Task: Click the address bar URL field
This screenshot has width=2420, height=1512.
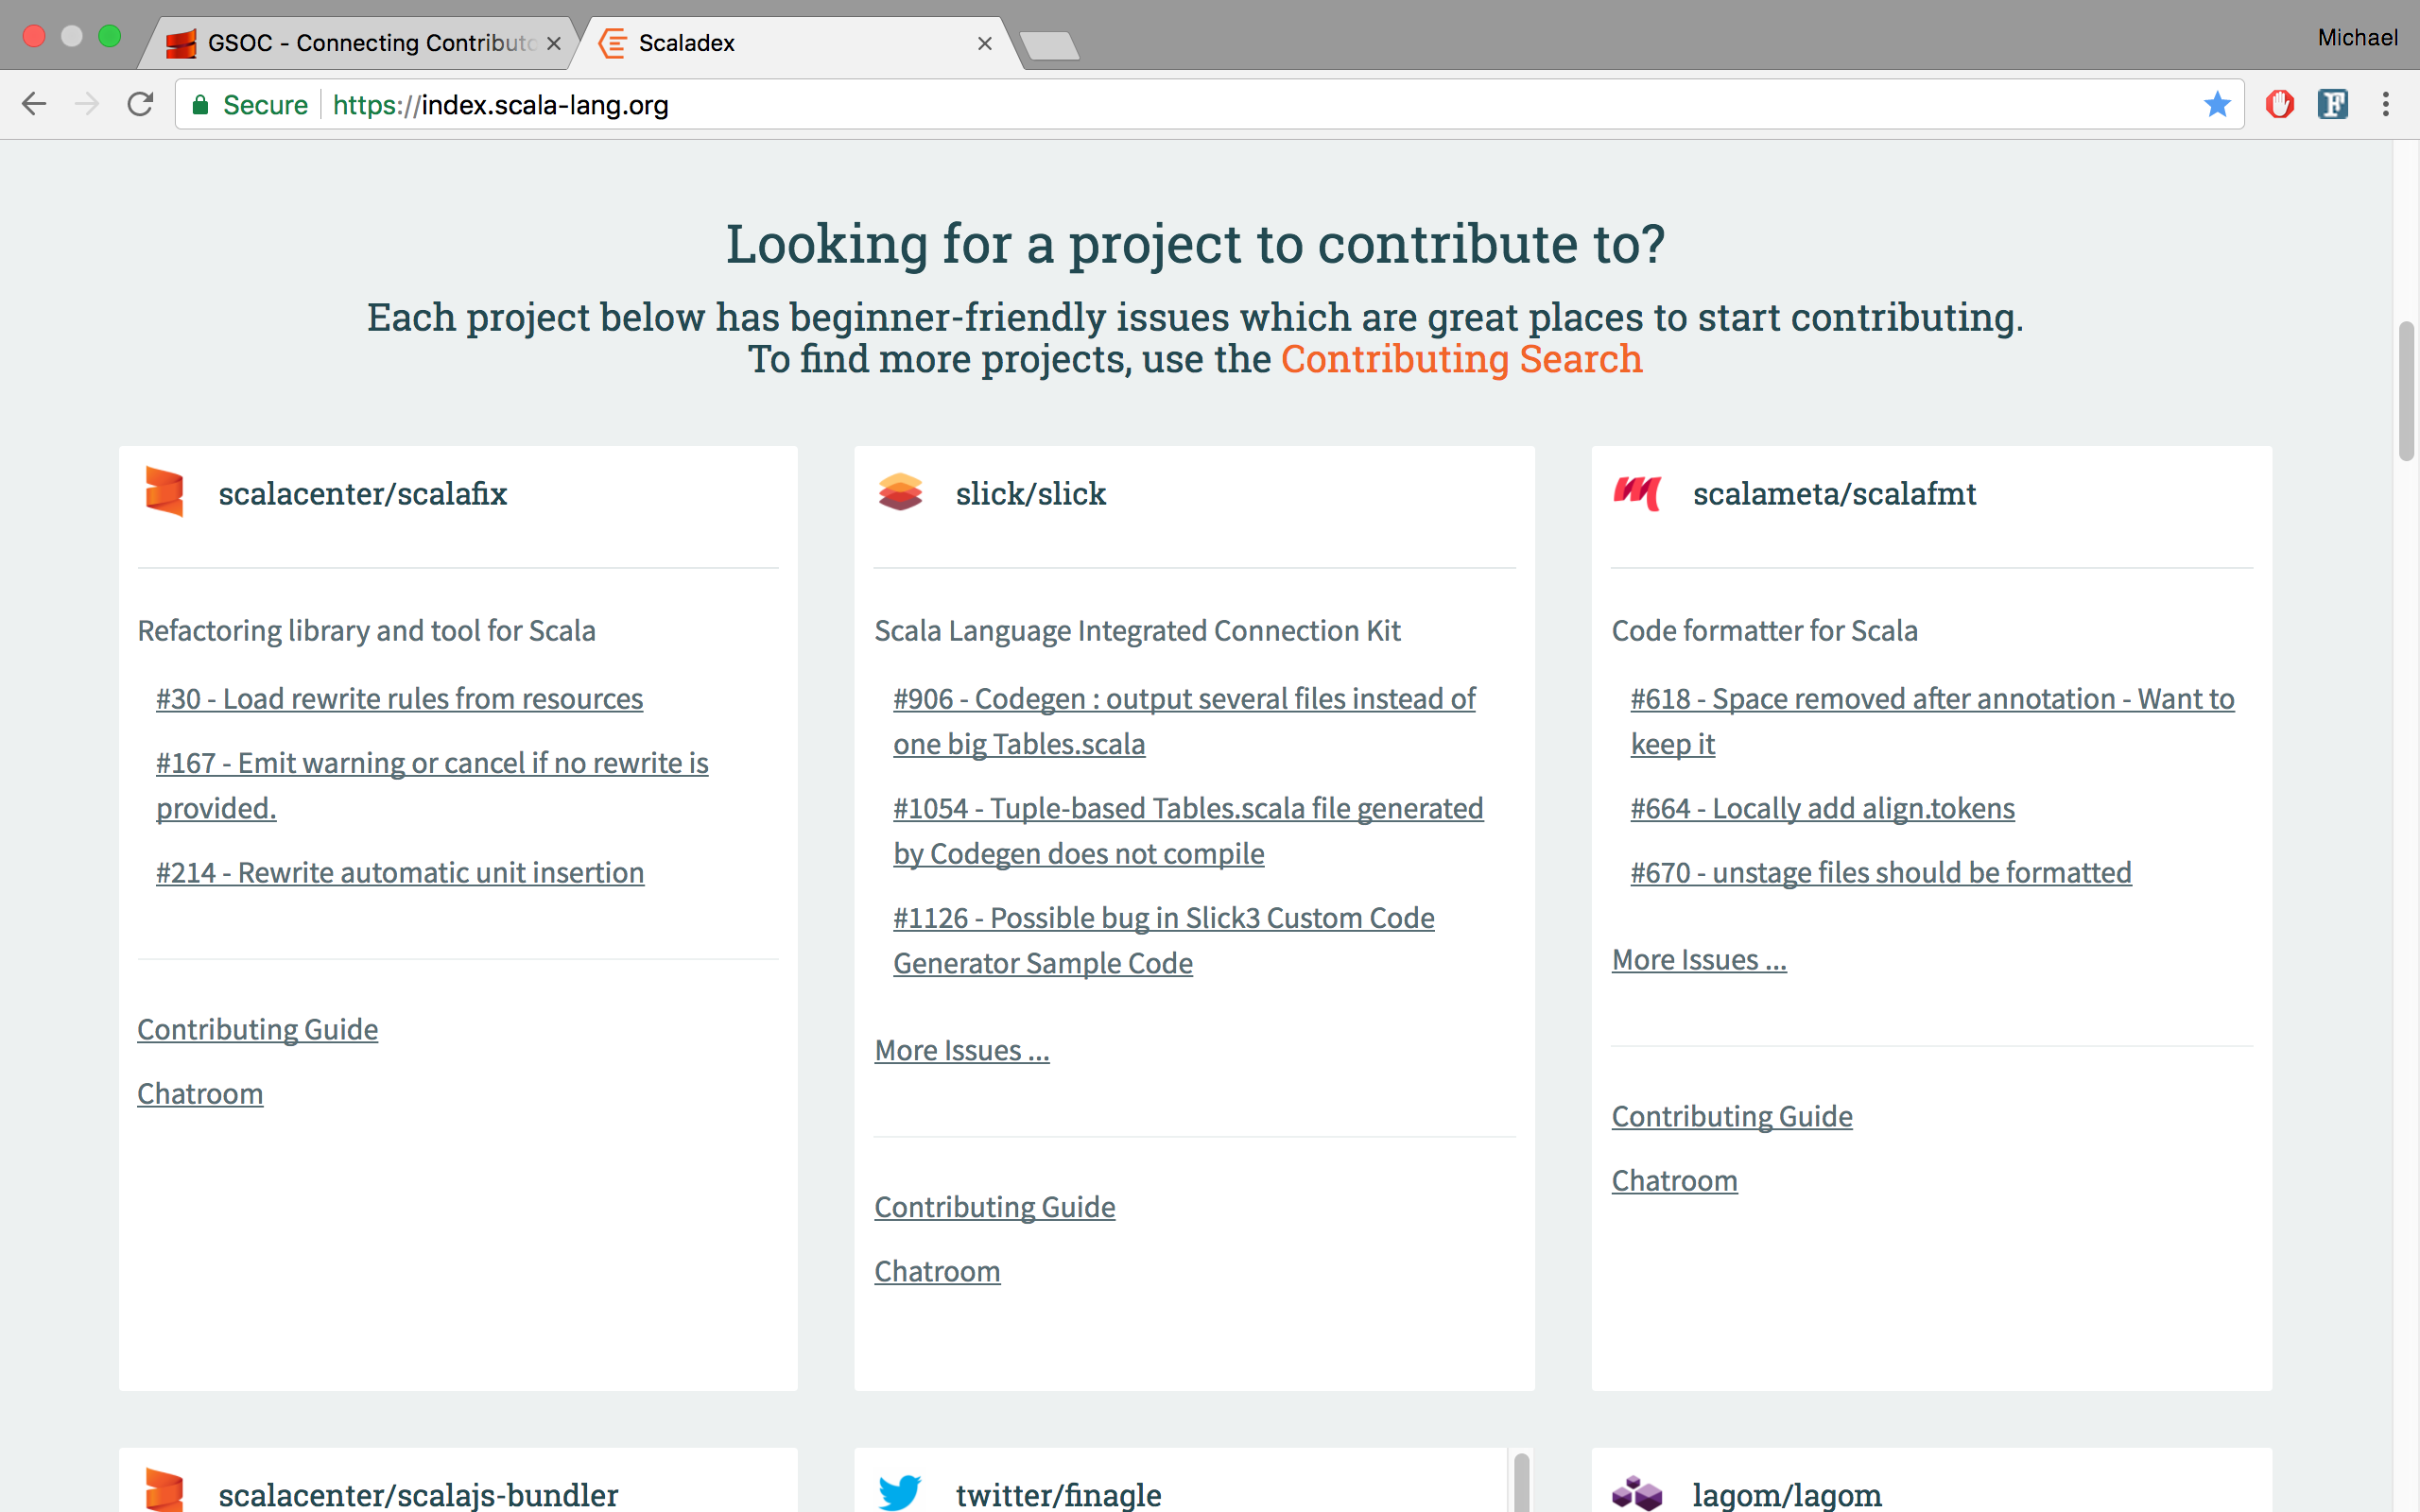Action: click(1200, 104)
